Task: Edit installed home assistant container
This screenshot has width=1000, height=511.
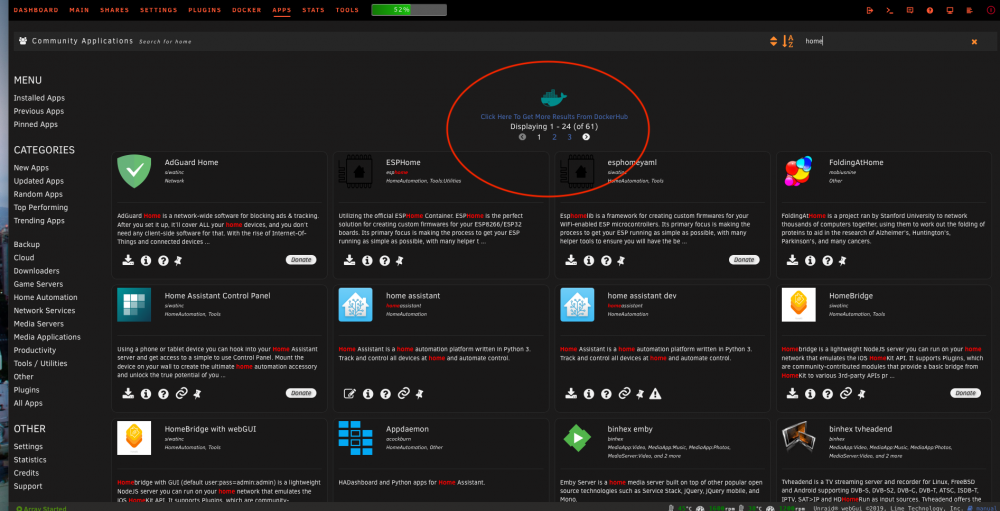Action: (x=349, y=394)
